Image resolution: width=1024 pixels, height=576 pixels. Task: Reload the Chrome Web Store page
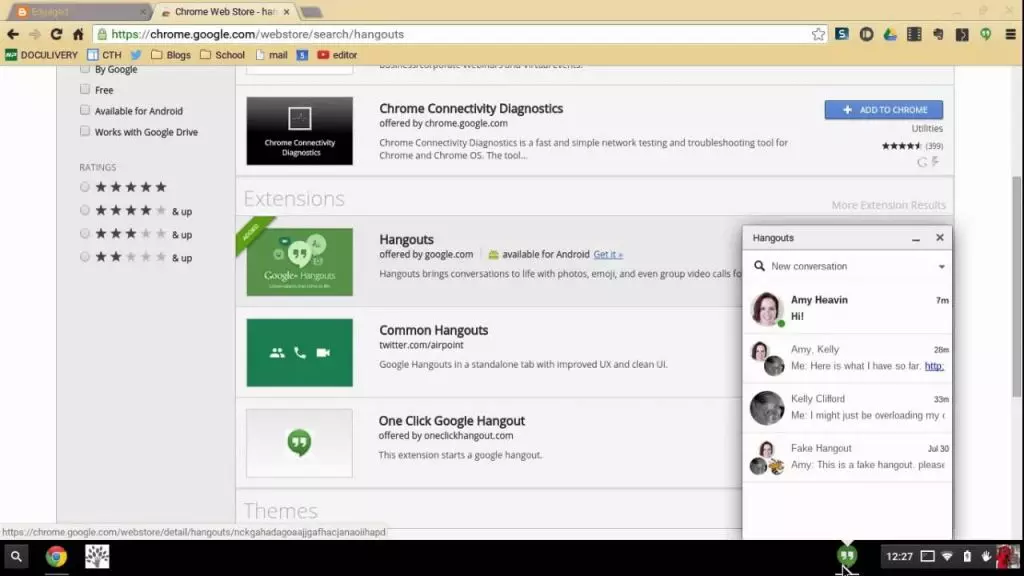pos(56,34)
